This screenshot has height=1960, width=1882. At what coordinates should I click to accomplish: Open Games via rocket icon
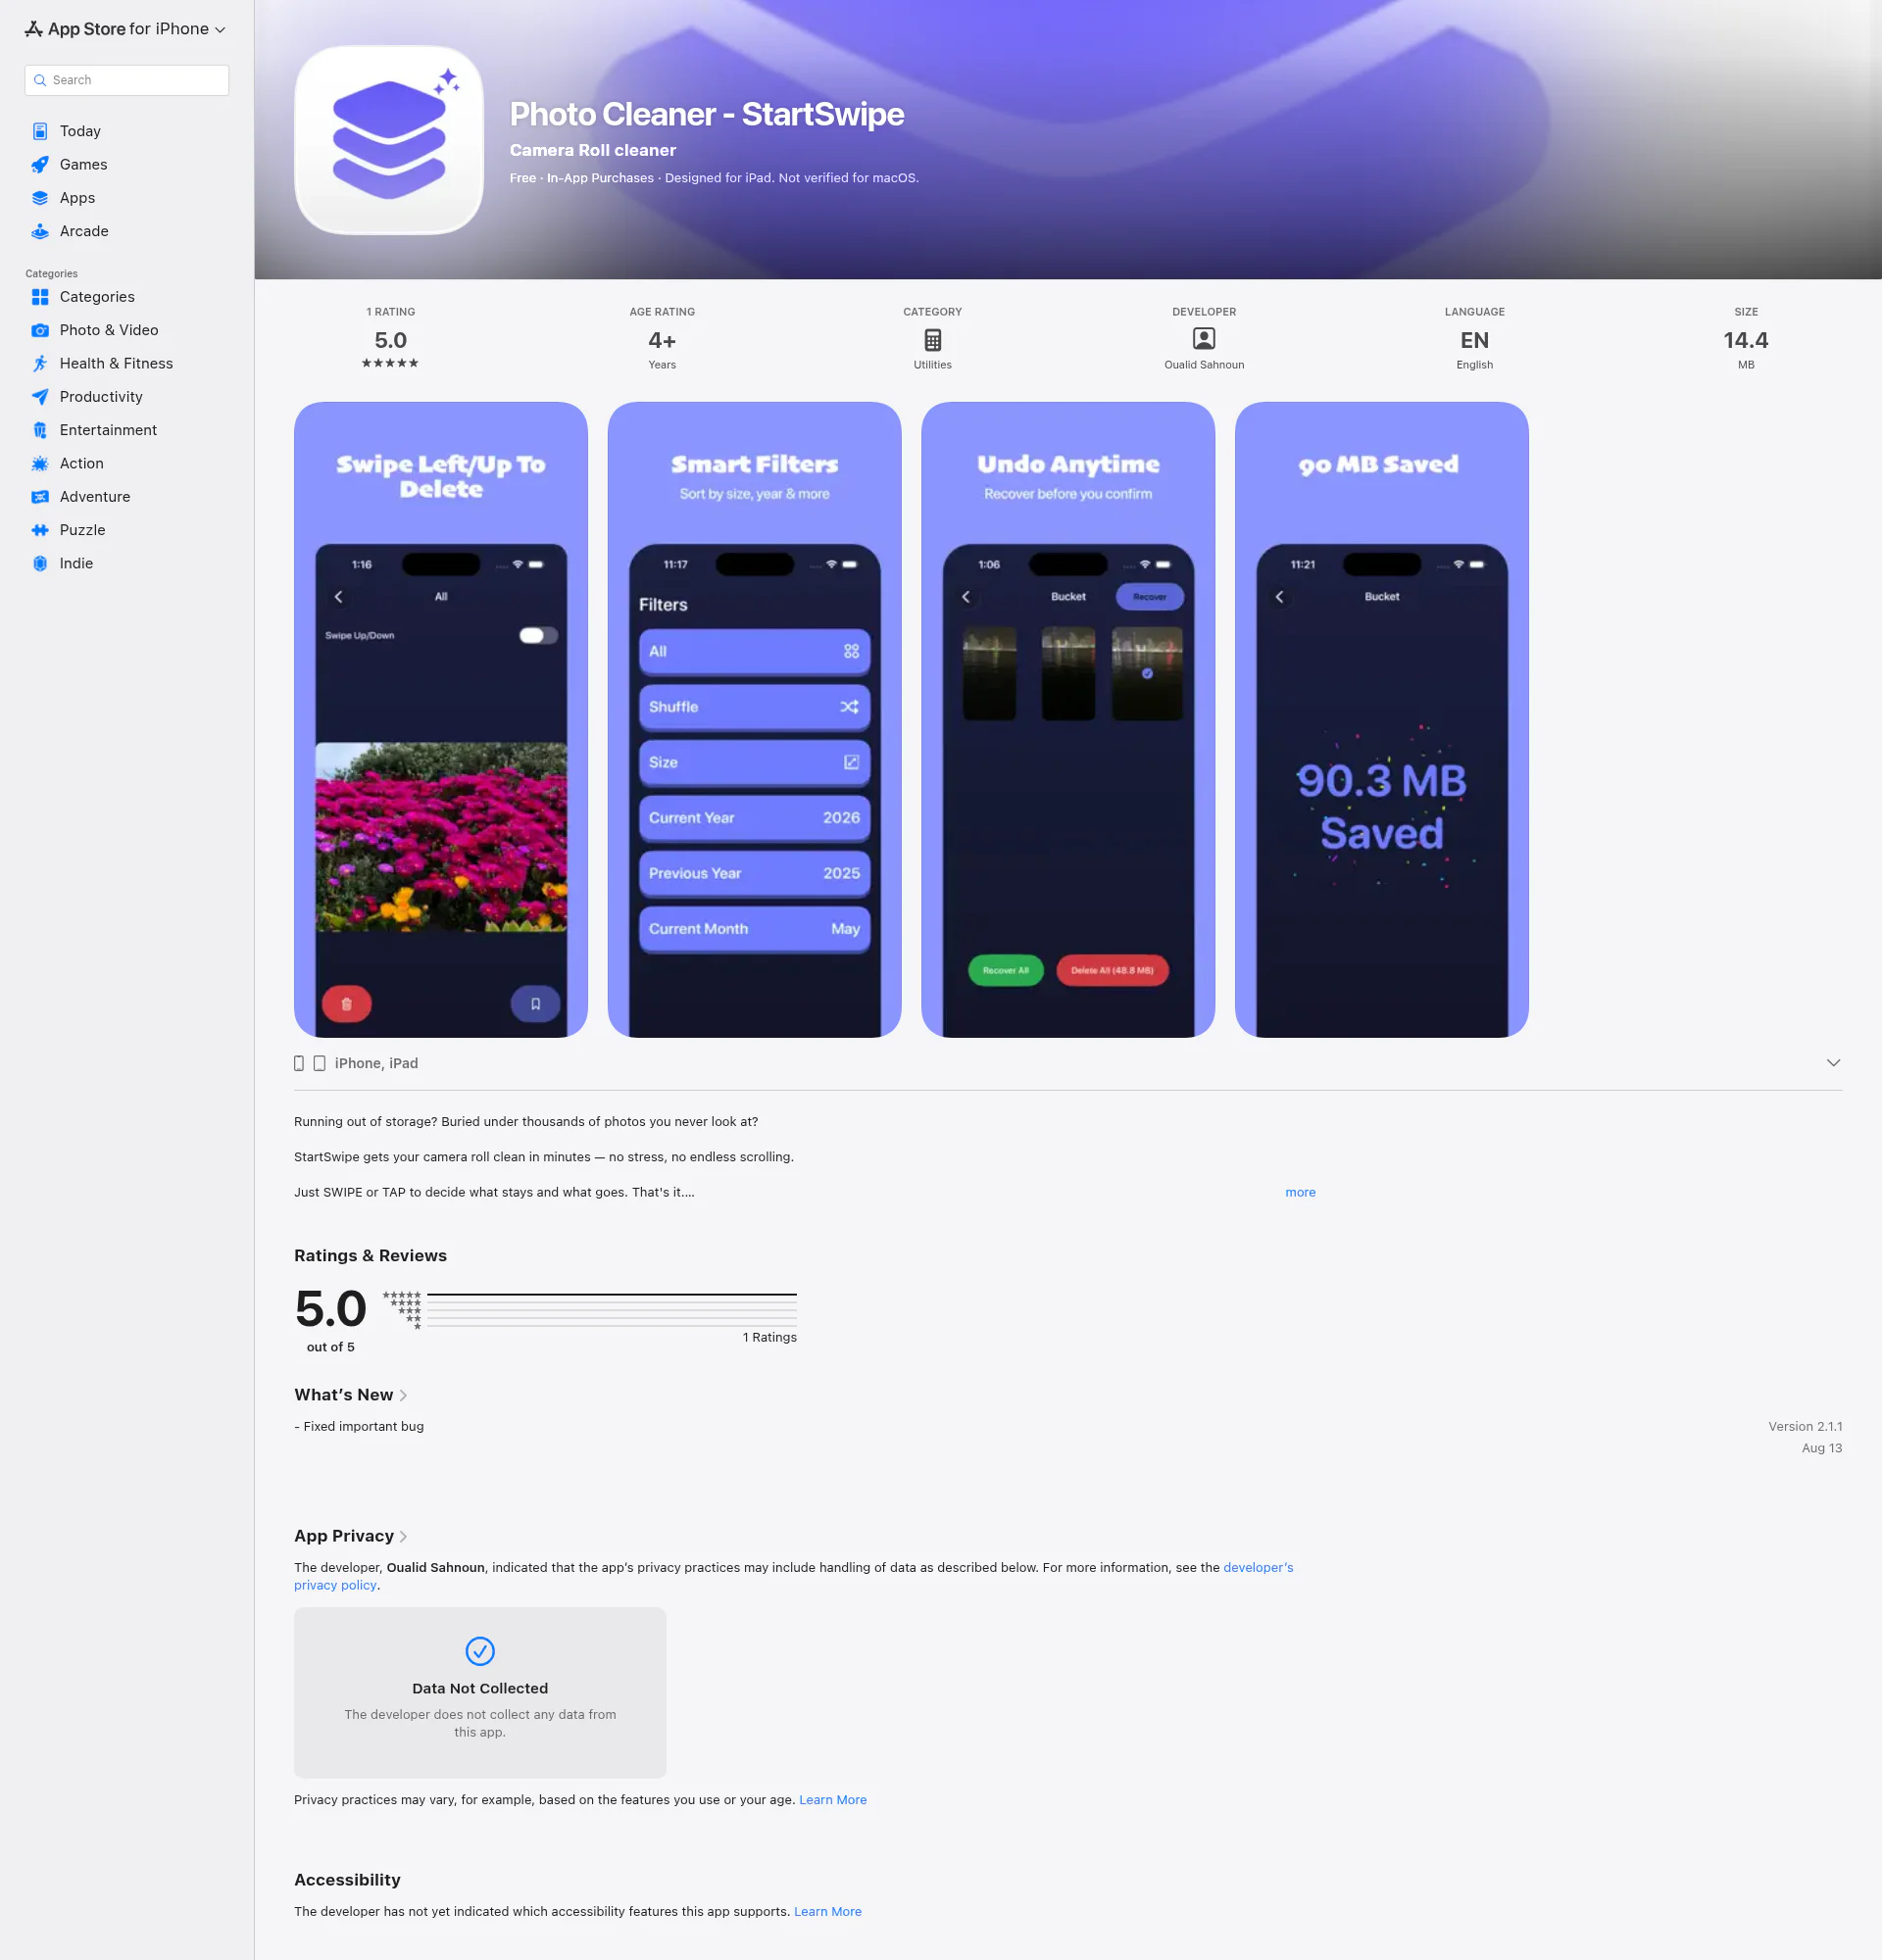(x=40, y=164)
